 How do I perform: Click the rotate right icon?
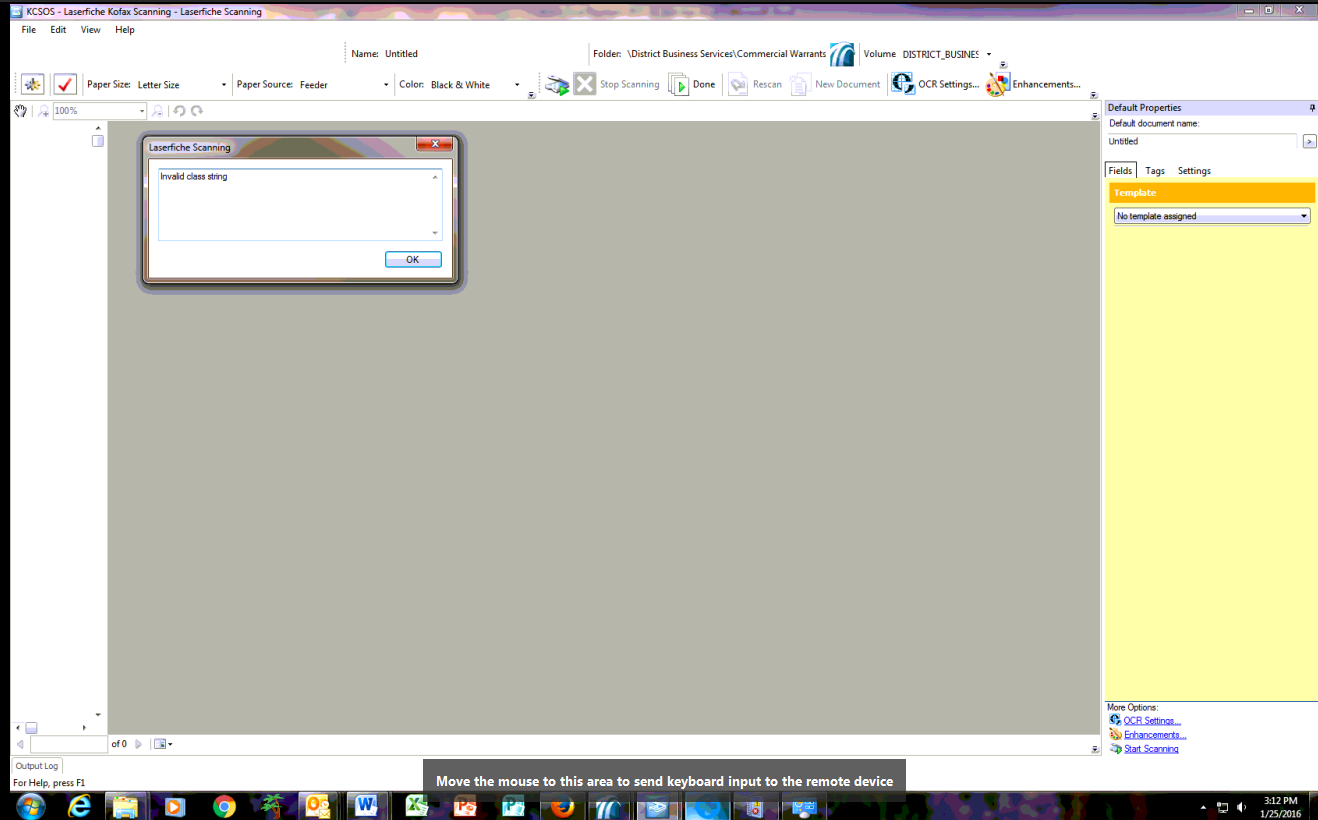[197, 111]
